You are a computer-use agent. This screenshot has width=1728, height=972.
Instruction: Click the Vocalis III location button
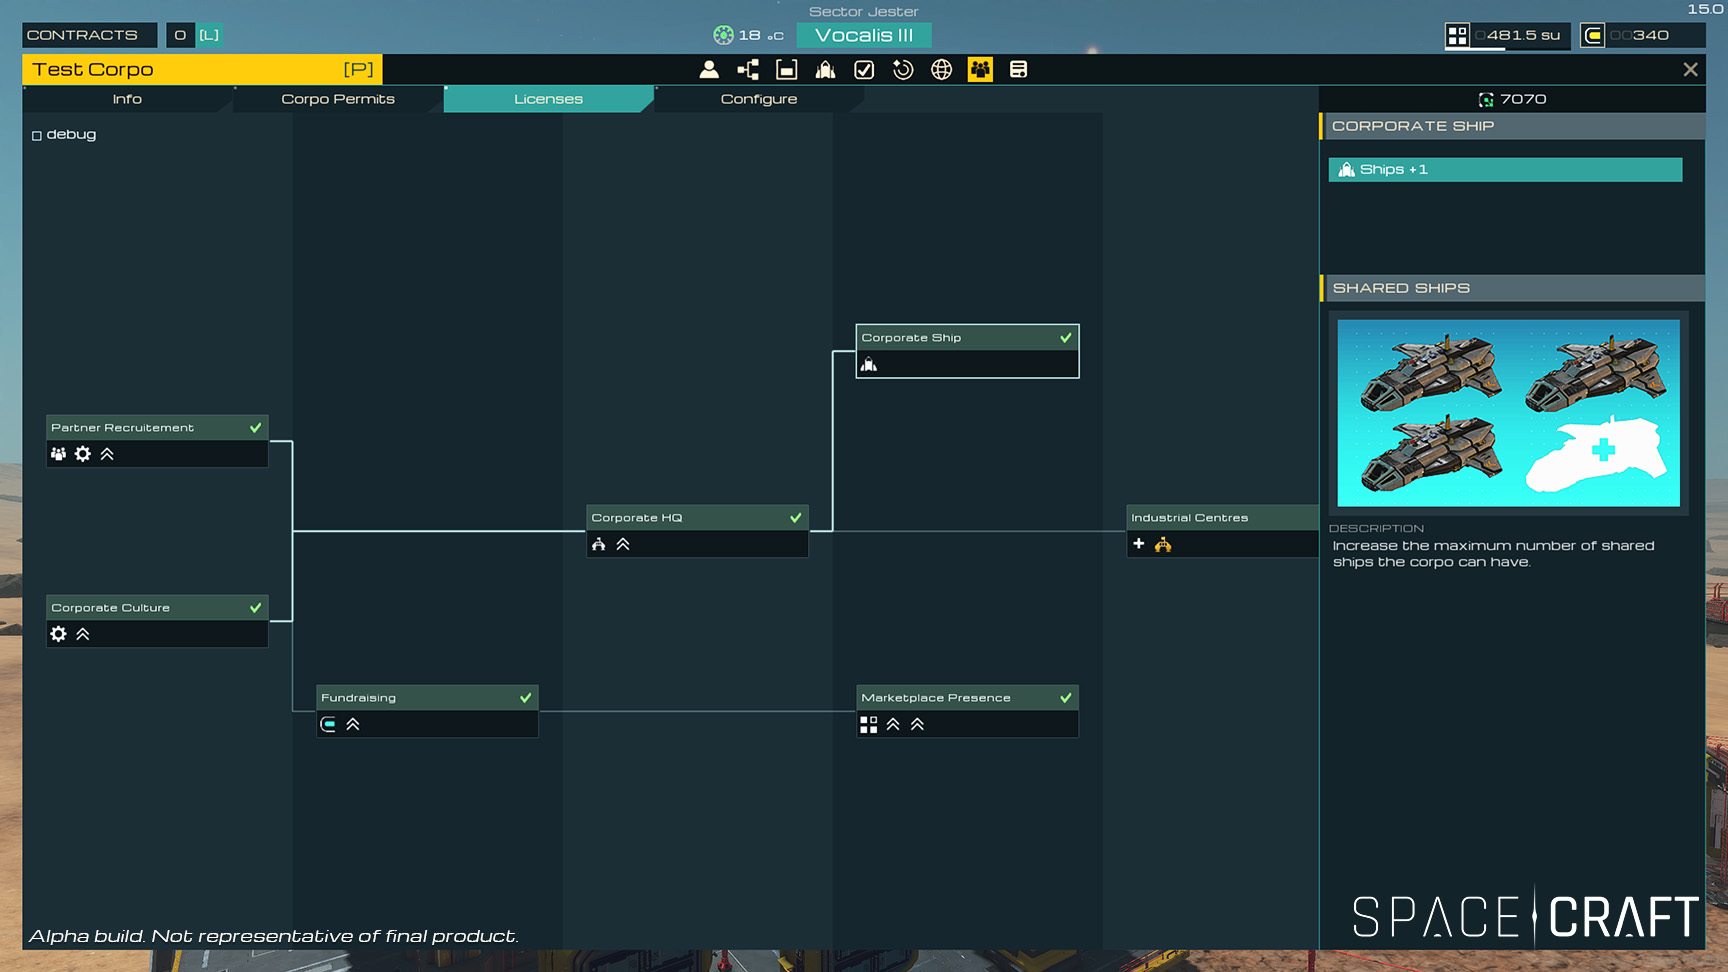864,35
